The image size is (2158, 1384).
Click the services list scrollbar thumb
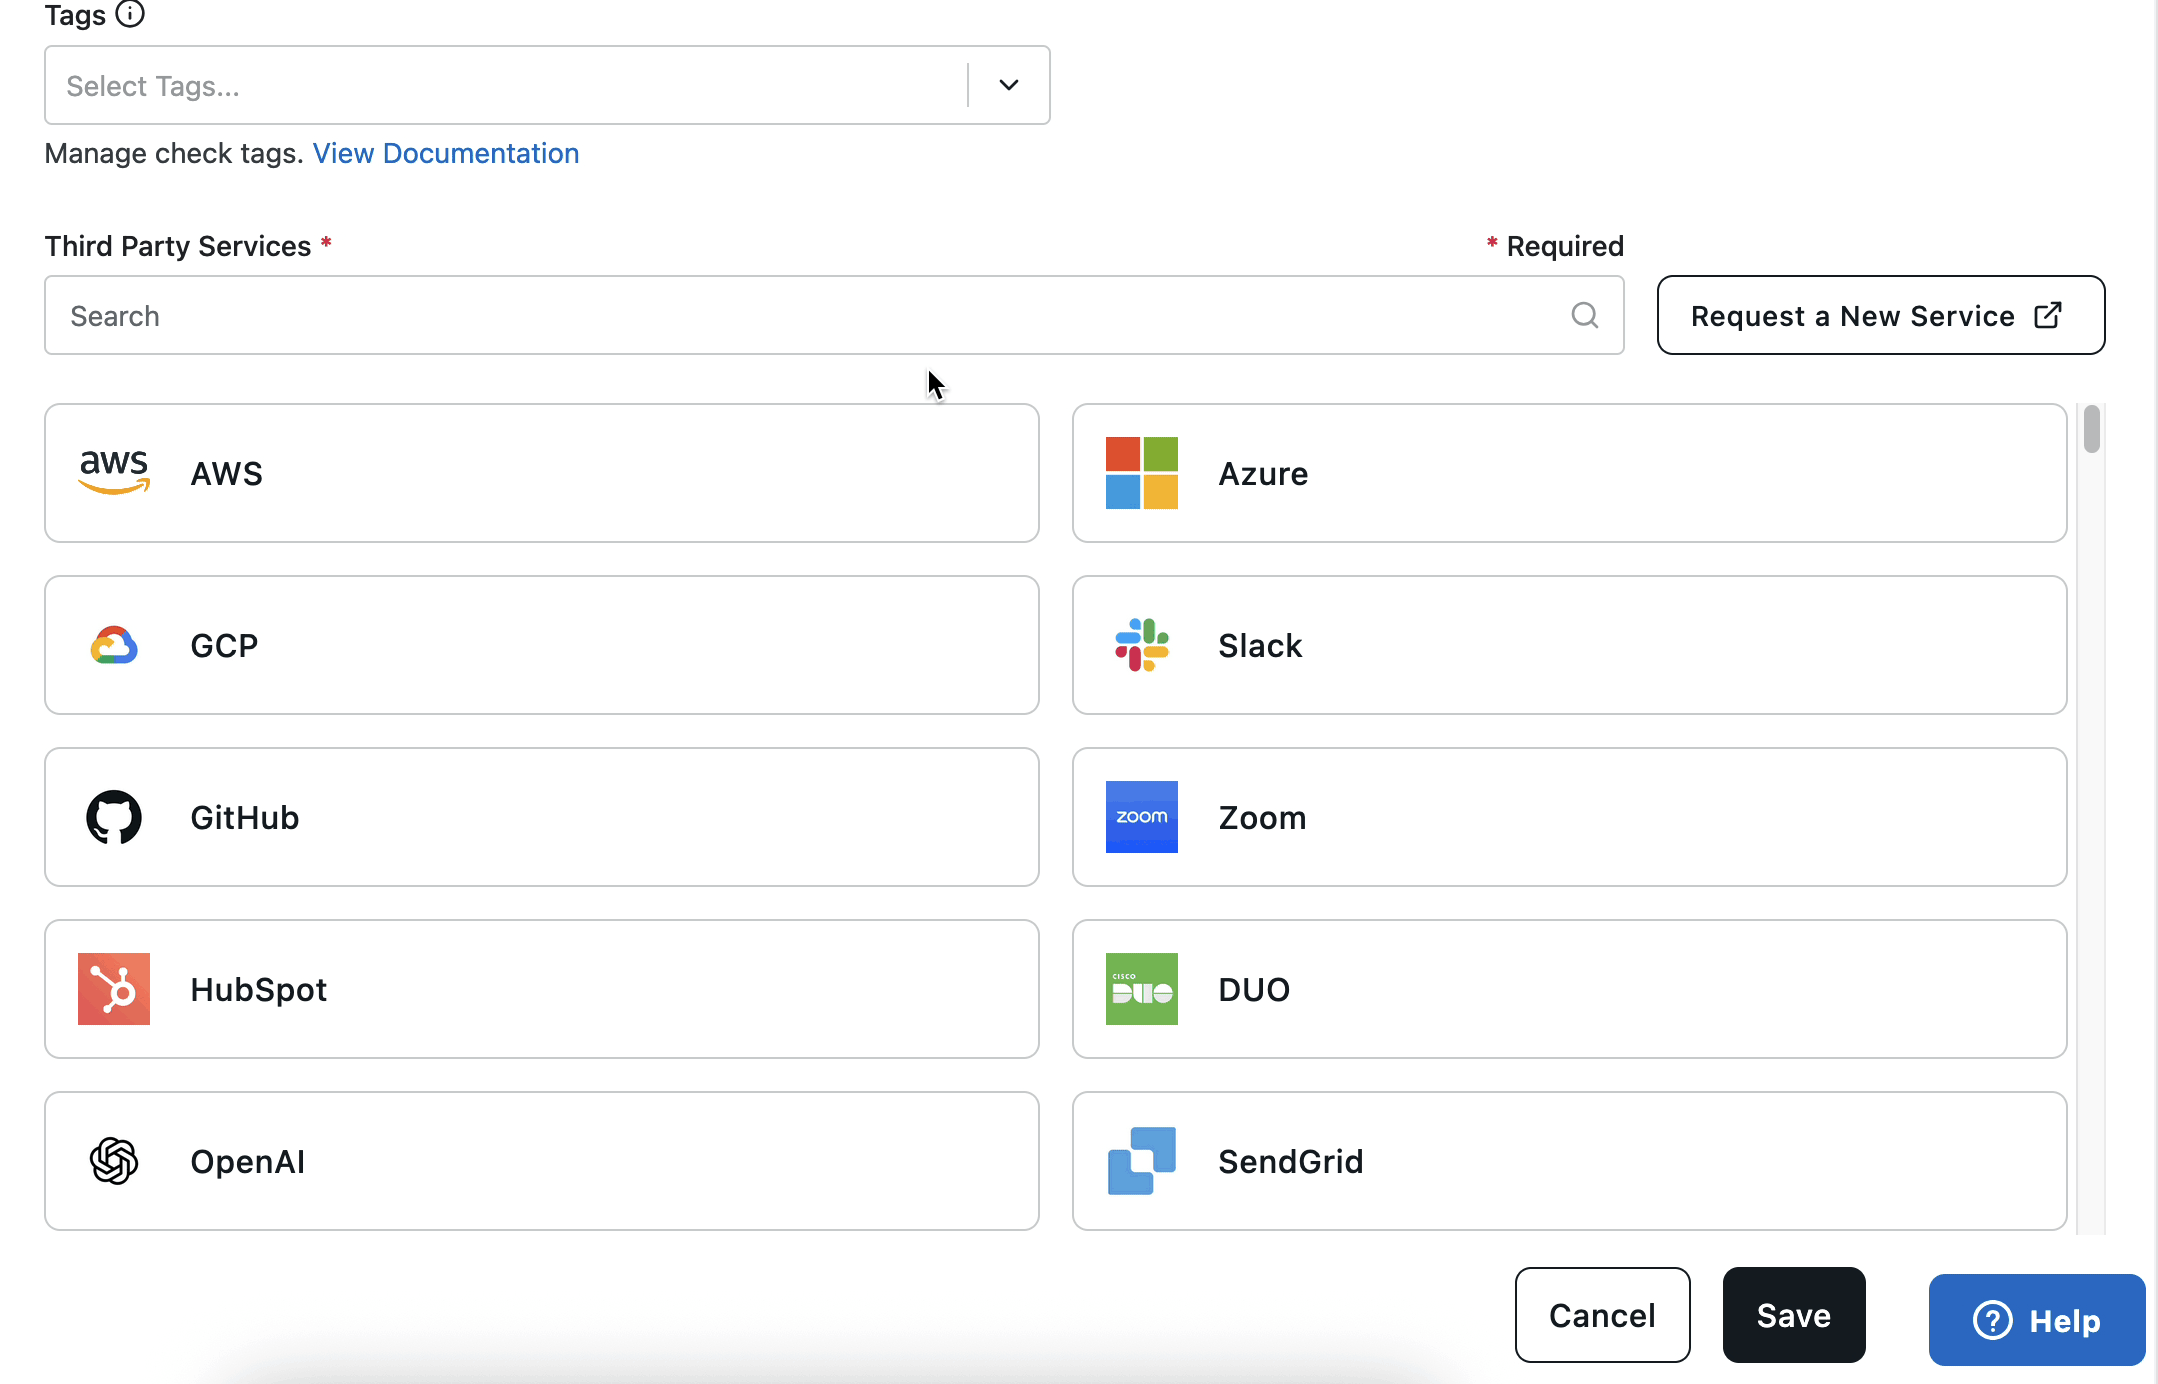click(x=2091, y=430)
